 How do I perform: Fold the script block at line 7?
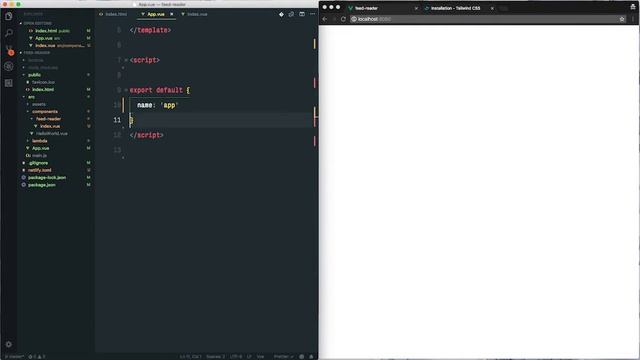coord(126,60)
